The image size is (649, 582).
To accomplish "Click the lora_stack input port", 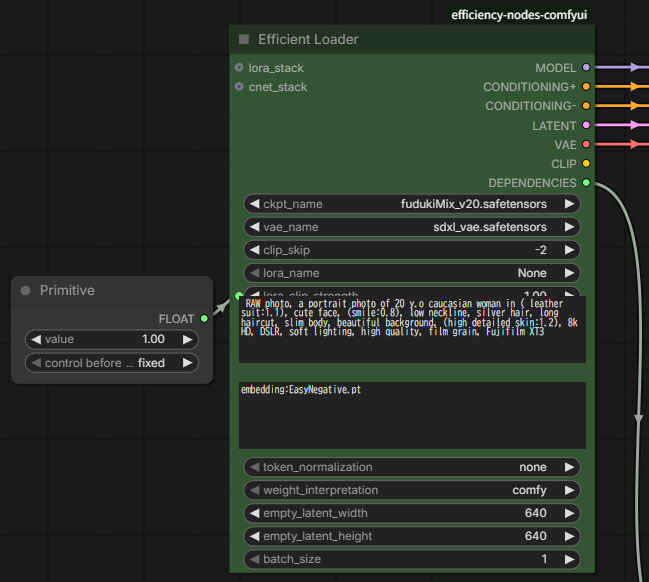I will pyautogui.click(x=239, y=68).
